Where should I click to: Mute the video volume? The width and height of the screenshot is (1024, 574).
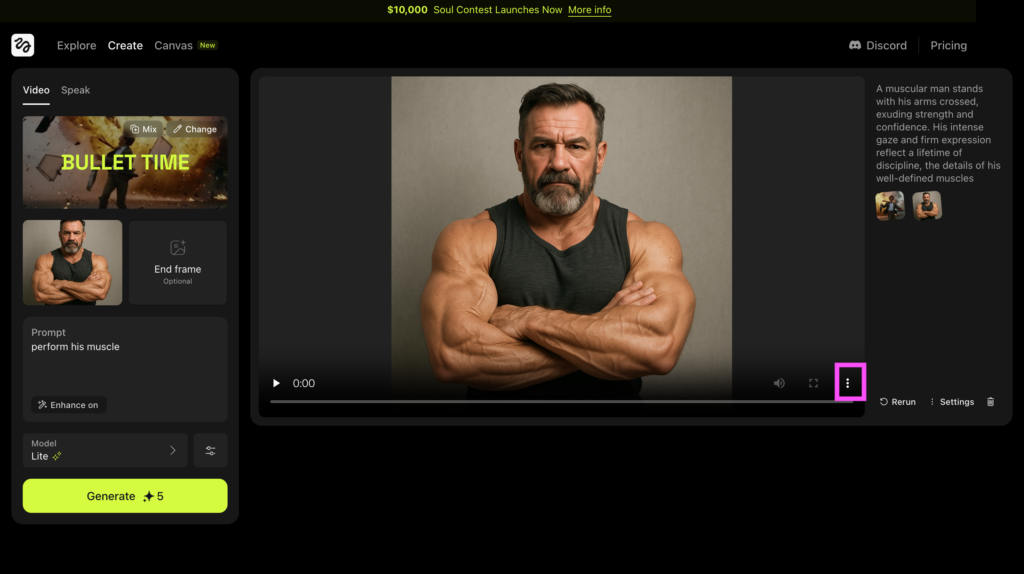pyautogui.click(x=779, y=383)
